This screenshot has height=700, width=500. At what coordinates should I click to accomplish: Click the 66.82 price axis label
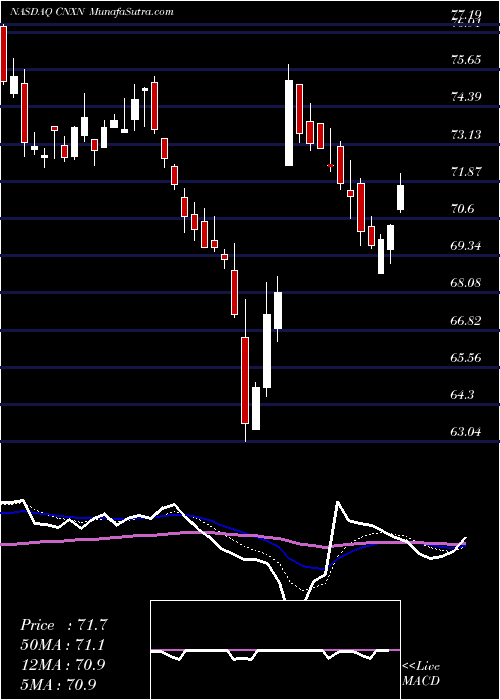tap(466, 320)
